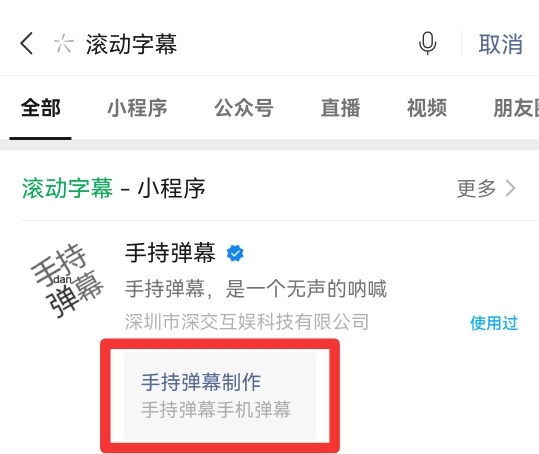Image resolution: width=539 pixels, height=454 pixels.
Task: Open the 手持弹幕 mini program logo
Action: 67,280
